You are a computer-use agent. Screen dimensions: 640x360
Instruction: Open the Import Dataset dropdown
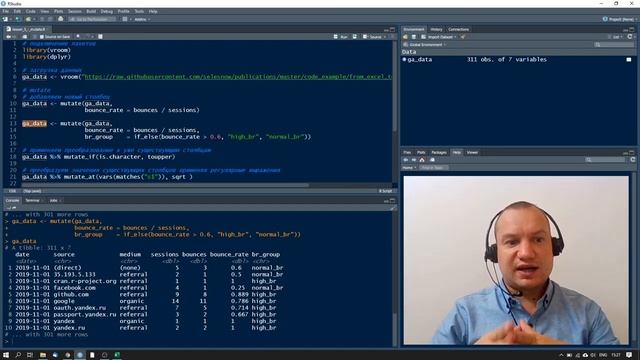[x=439, y=37]
